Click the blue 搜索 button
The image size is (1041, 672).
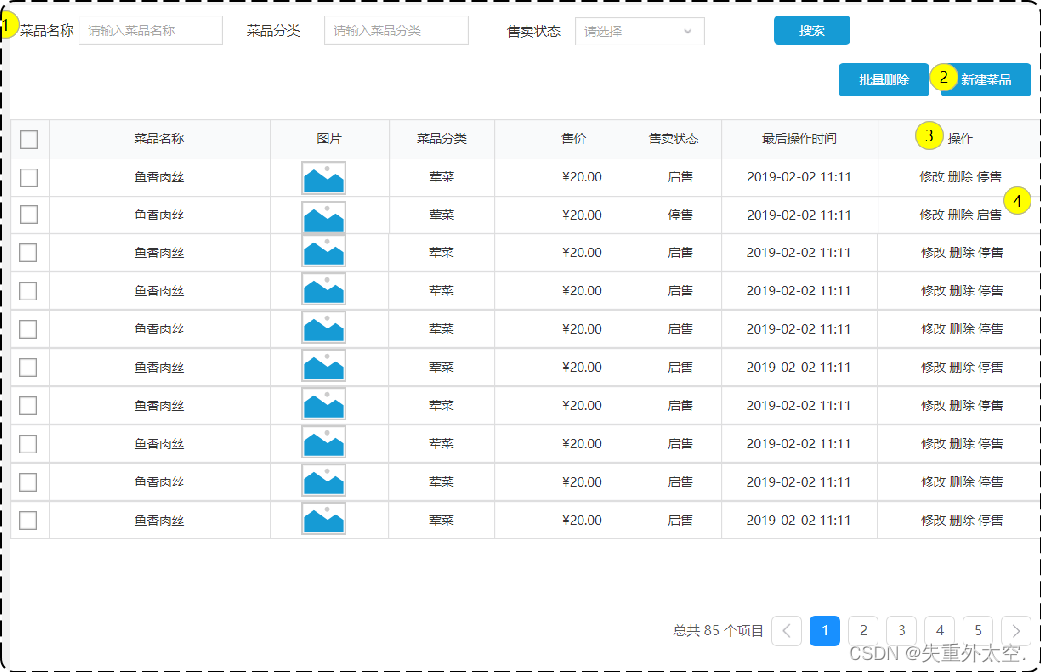[811, 31]
